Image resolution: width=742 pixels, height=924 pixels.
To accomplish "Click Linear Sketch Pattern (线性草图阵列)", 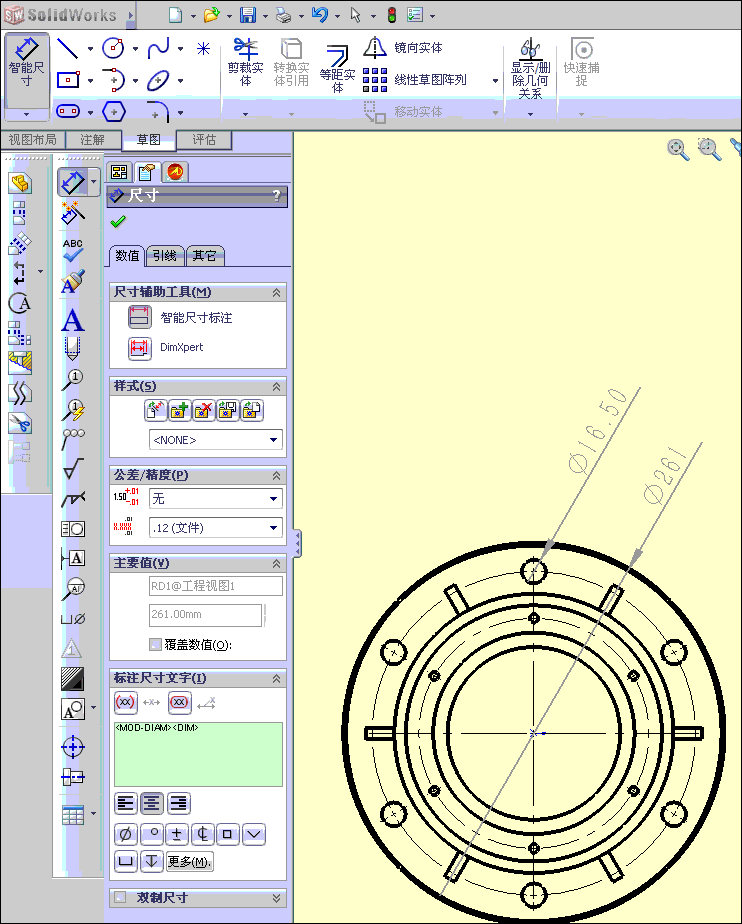I will (x=415, y=80).
